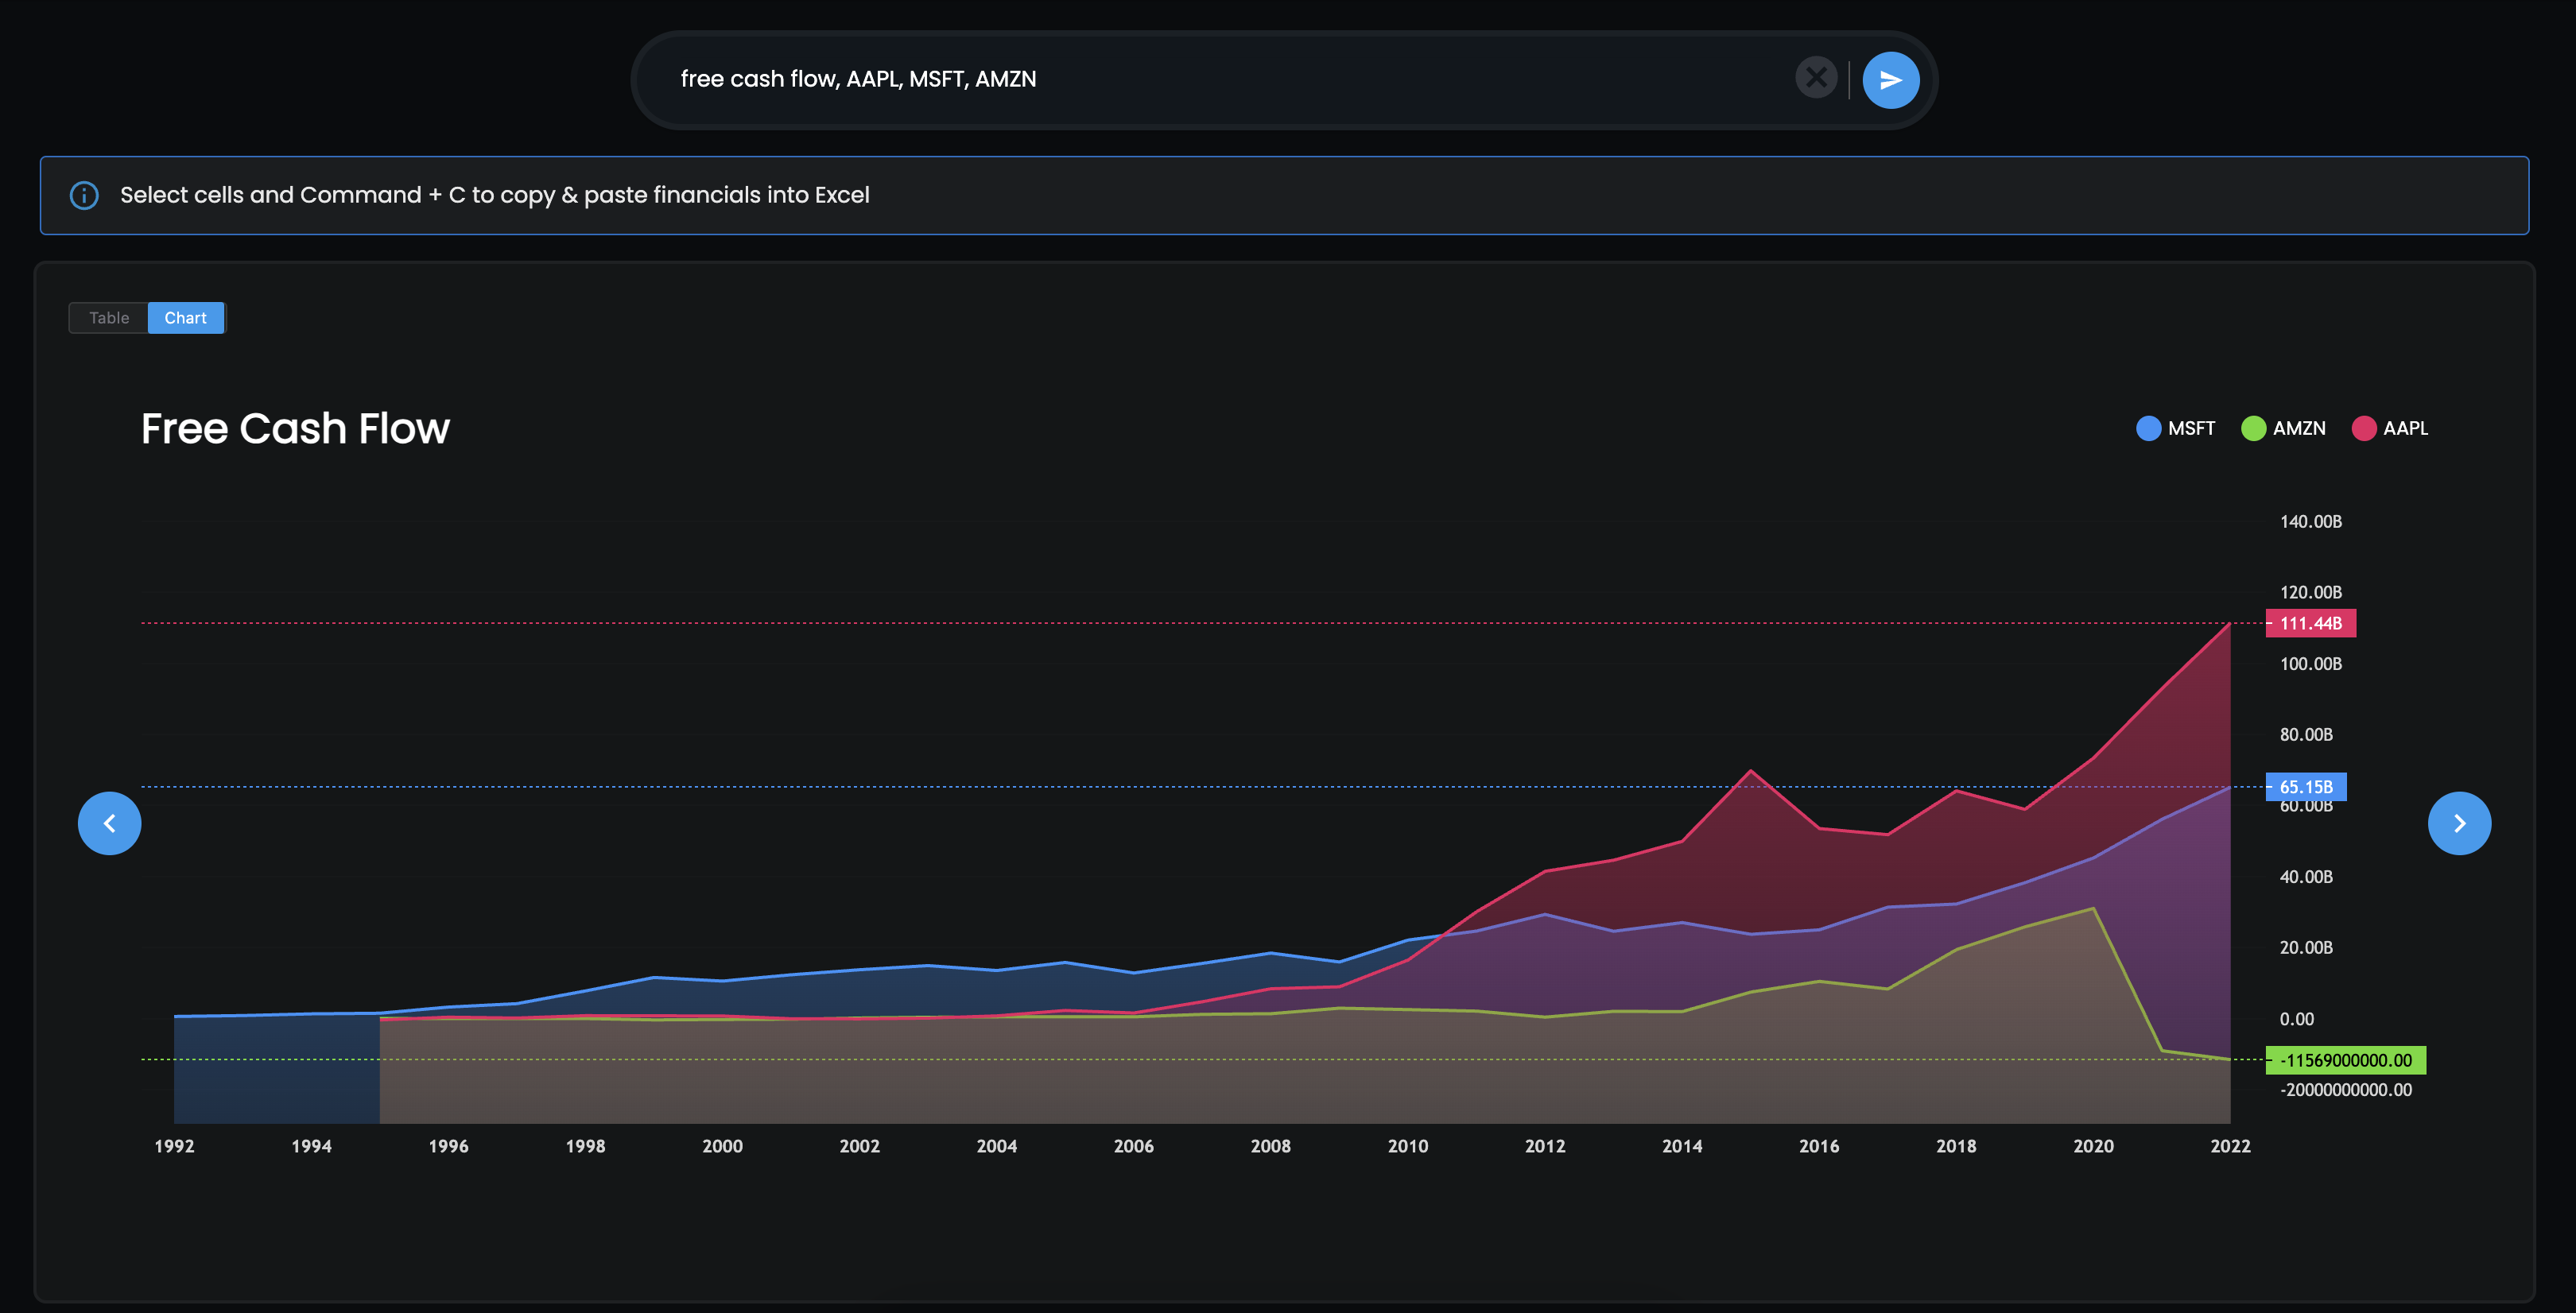Click the 111.44B AAPL value label

click(2310, 623)
